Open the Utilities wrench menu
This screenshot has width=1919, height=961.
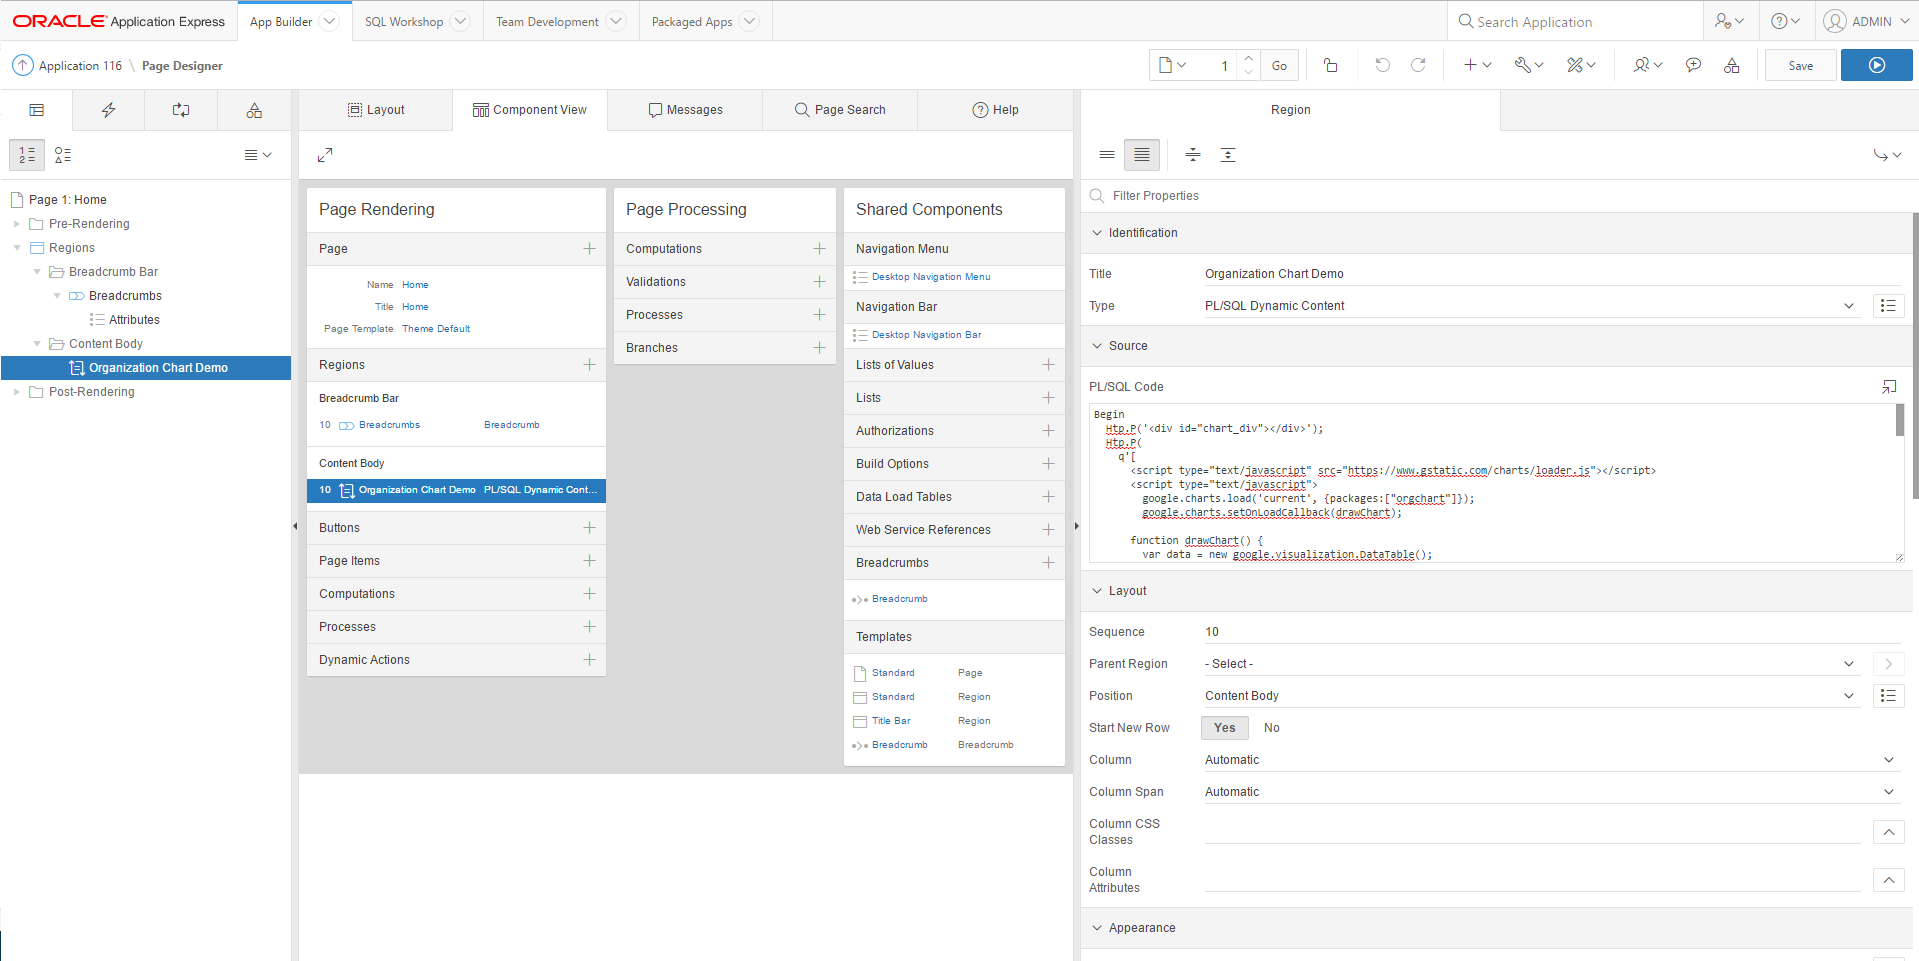point(1528,65)
